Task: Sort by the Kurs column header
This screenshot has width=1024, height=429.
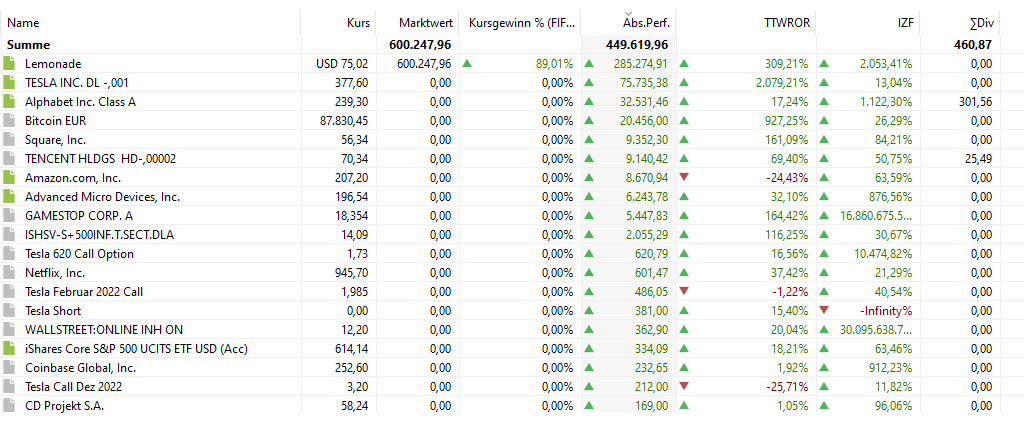Action: click(359, 23)
